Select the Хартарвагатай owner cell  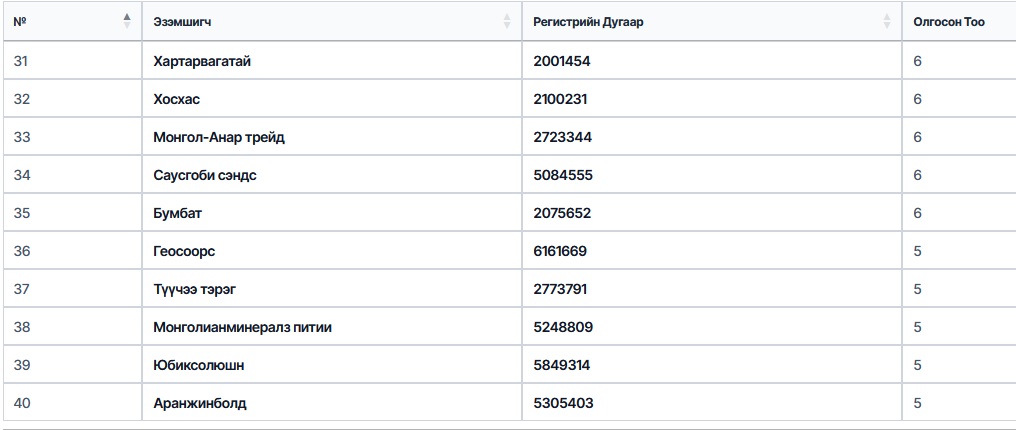coord(202,62)
